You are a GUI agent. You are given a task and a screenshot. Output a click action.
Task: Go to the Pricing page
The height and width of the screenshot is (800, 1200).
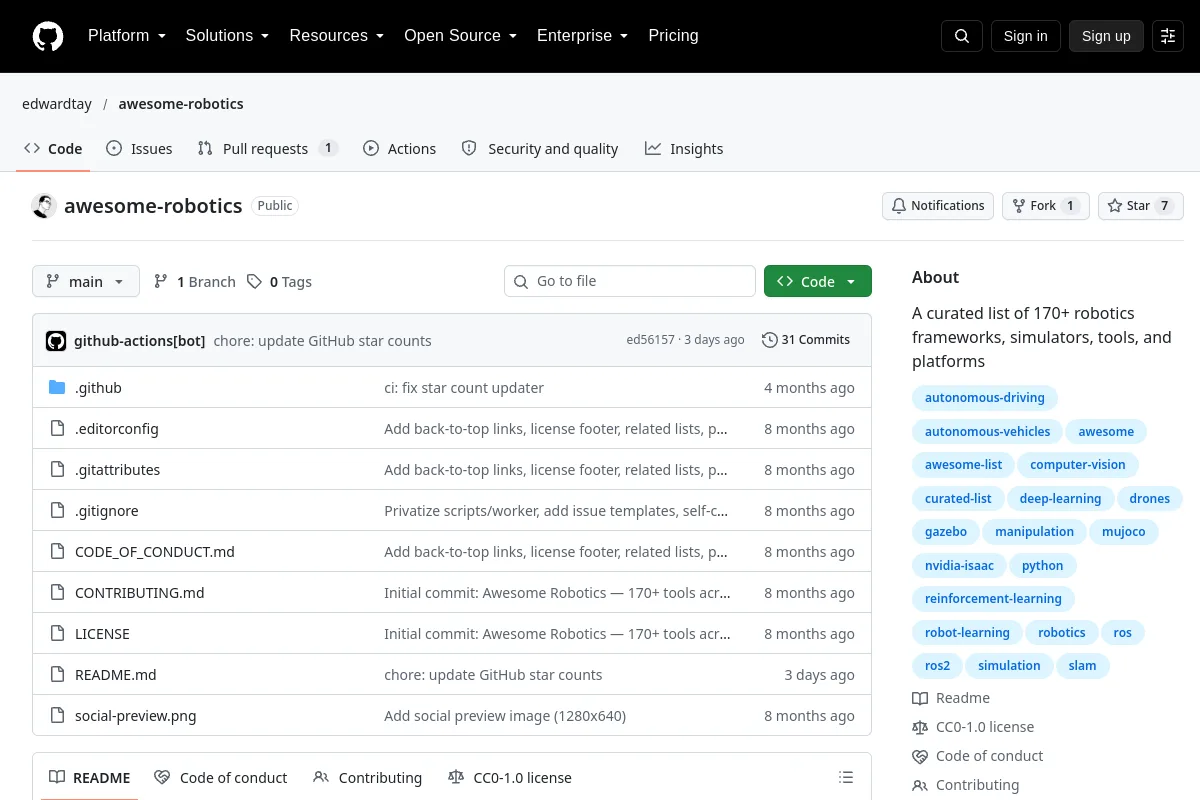673,36
